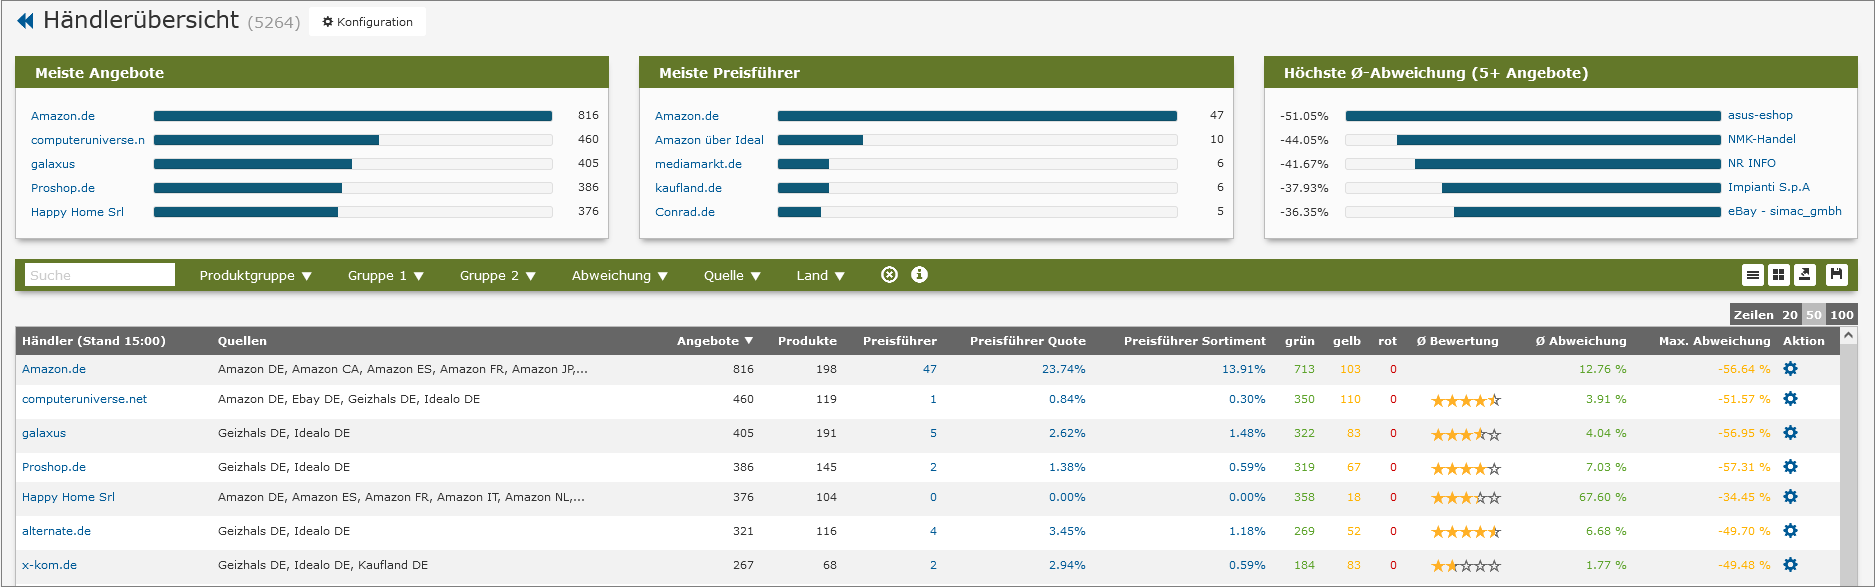Image resolution: width=1875 pixels, height=587 pixels.
Task: Open the info icon in filter bar
Action: pyautogui.click(x=919, y=275)
